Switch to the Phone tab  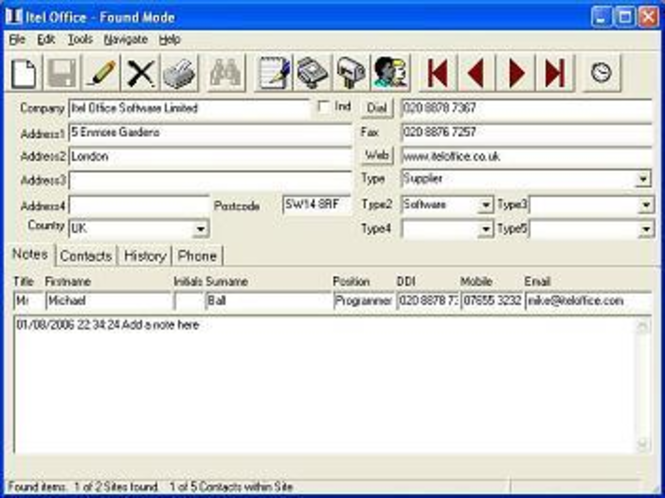197,256
